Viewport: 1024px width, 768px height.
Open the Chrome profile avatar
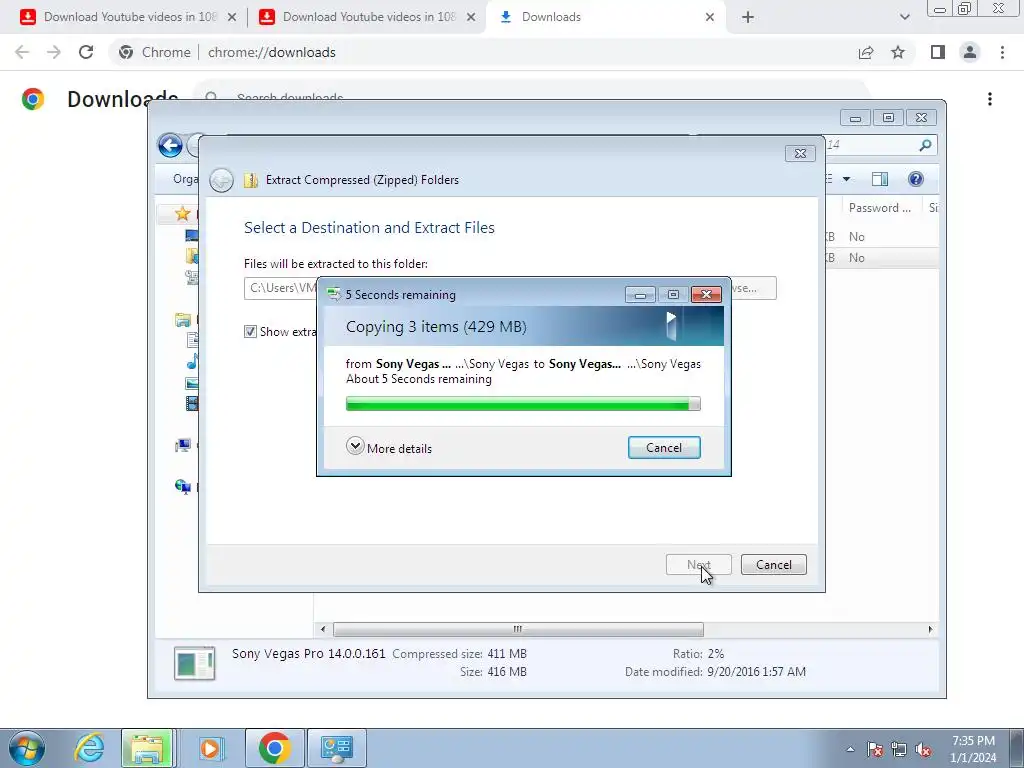pos(970,52)
